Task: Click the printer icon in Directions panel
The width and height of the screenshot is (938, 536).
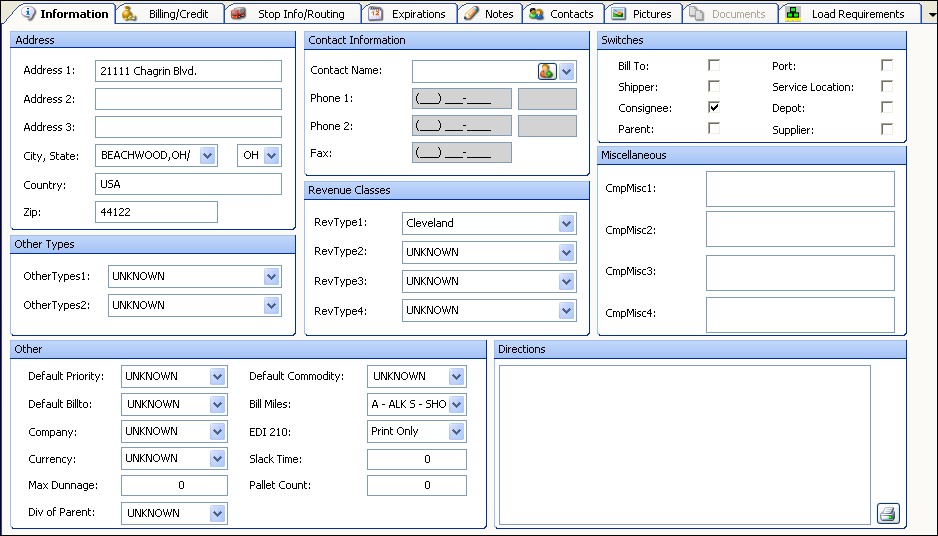Action: (x=887, y=514)
